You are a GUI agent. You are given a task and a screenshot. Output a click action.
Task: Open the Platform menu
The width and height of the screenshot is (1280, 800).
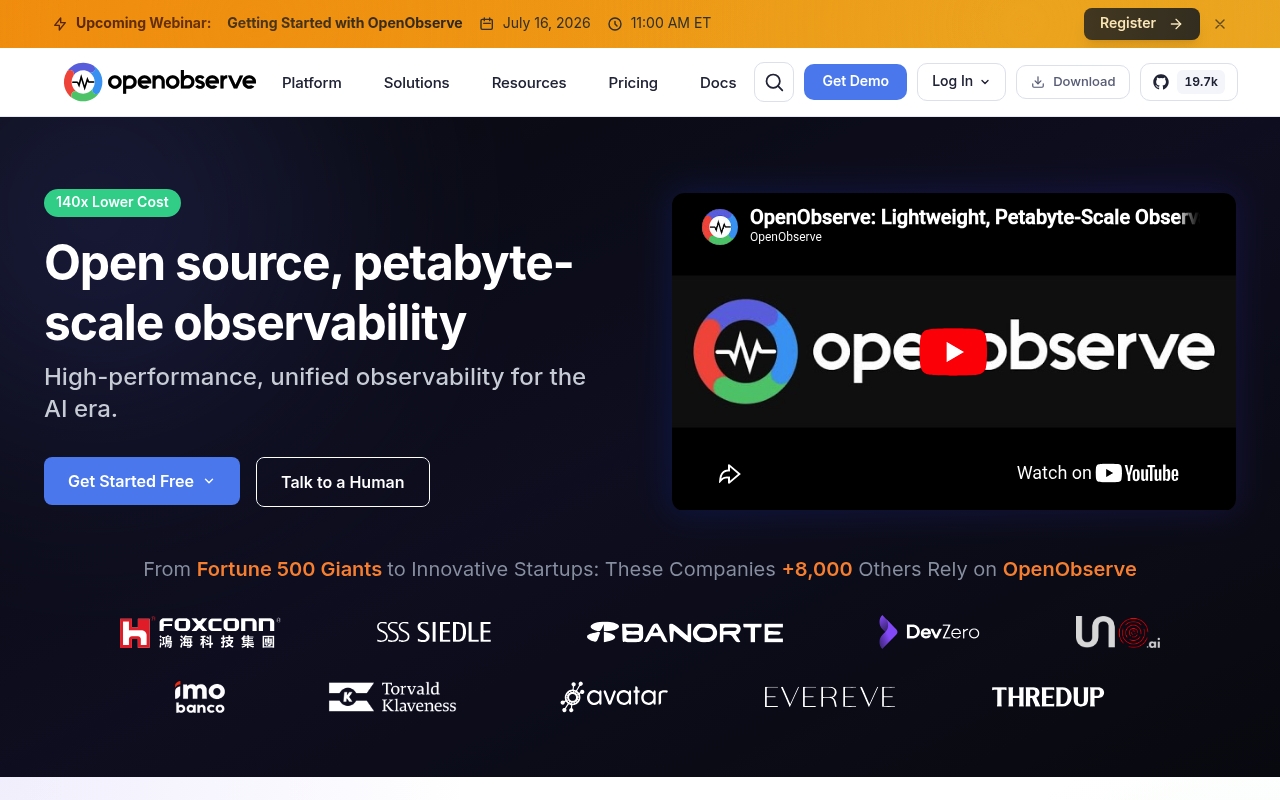click(x=312, y=83)
